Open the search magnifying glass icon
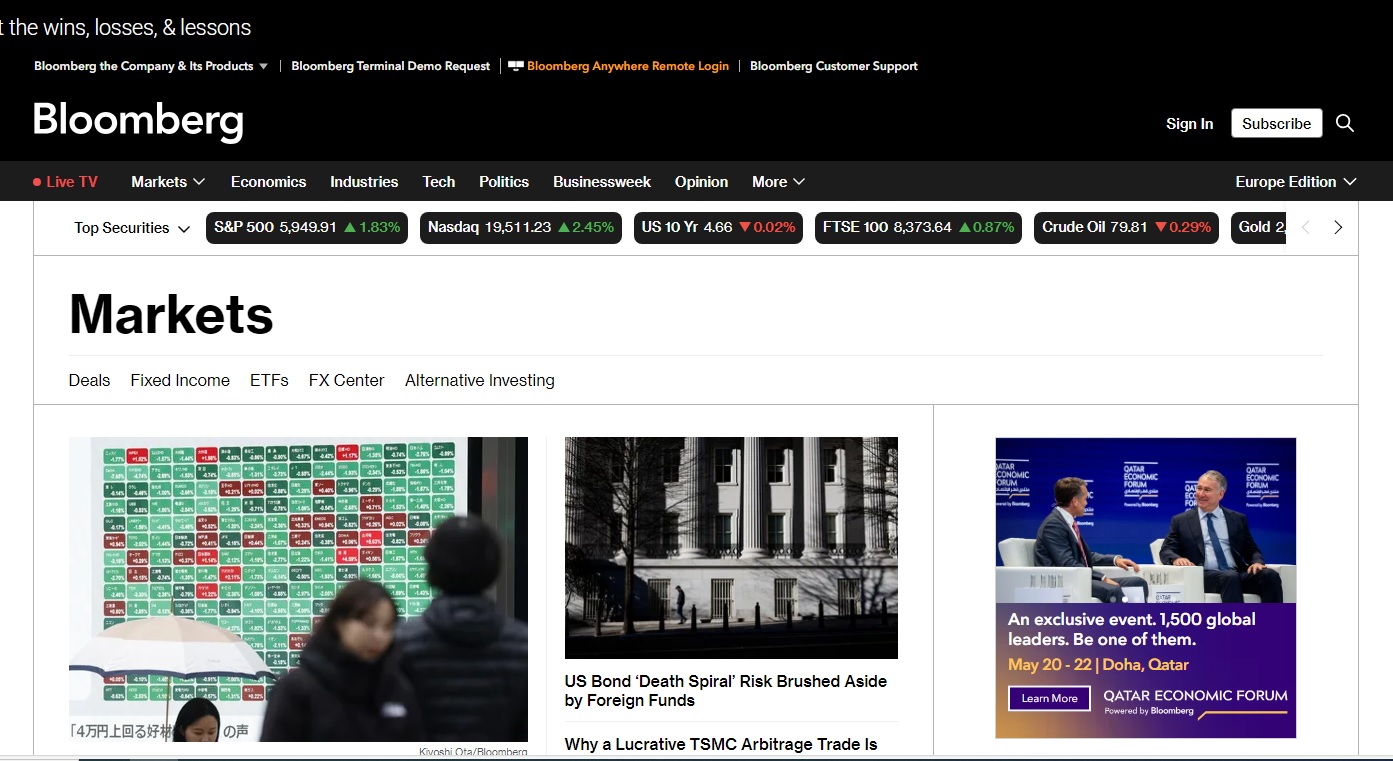 click(1345, 123)
